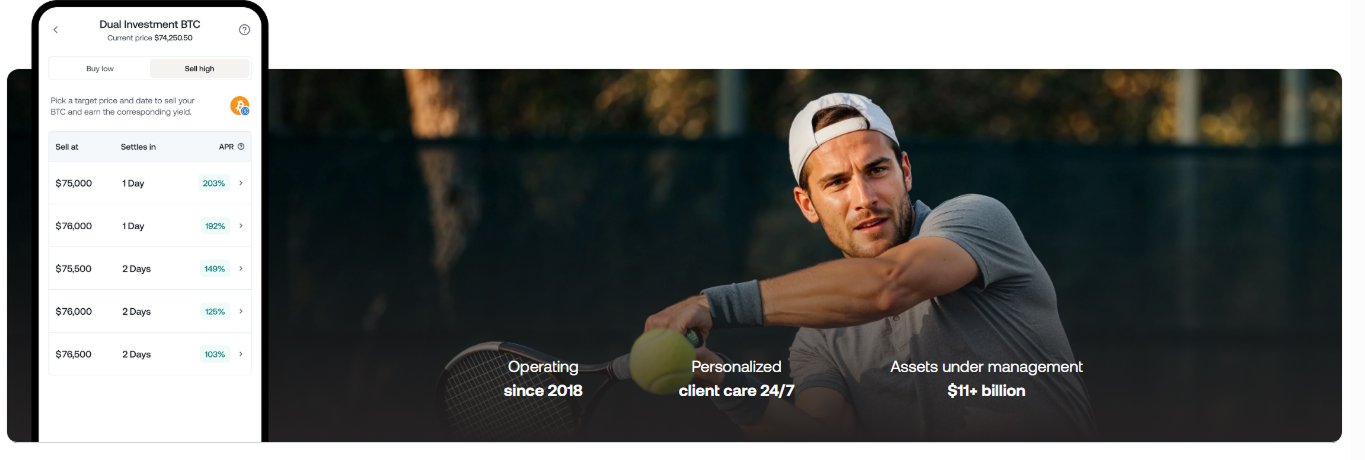Click the Assets under management text
This screenshot has height=460, width=1365.
pos(986,367)
